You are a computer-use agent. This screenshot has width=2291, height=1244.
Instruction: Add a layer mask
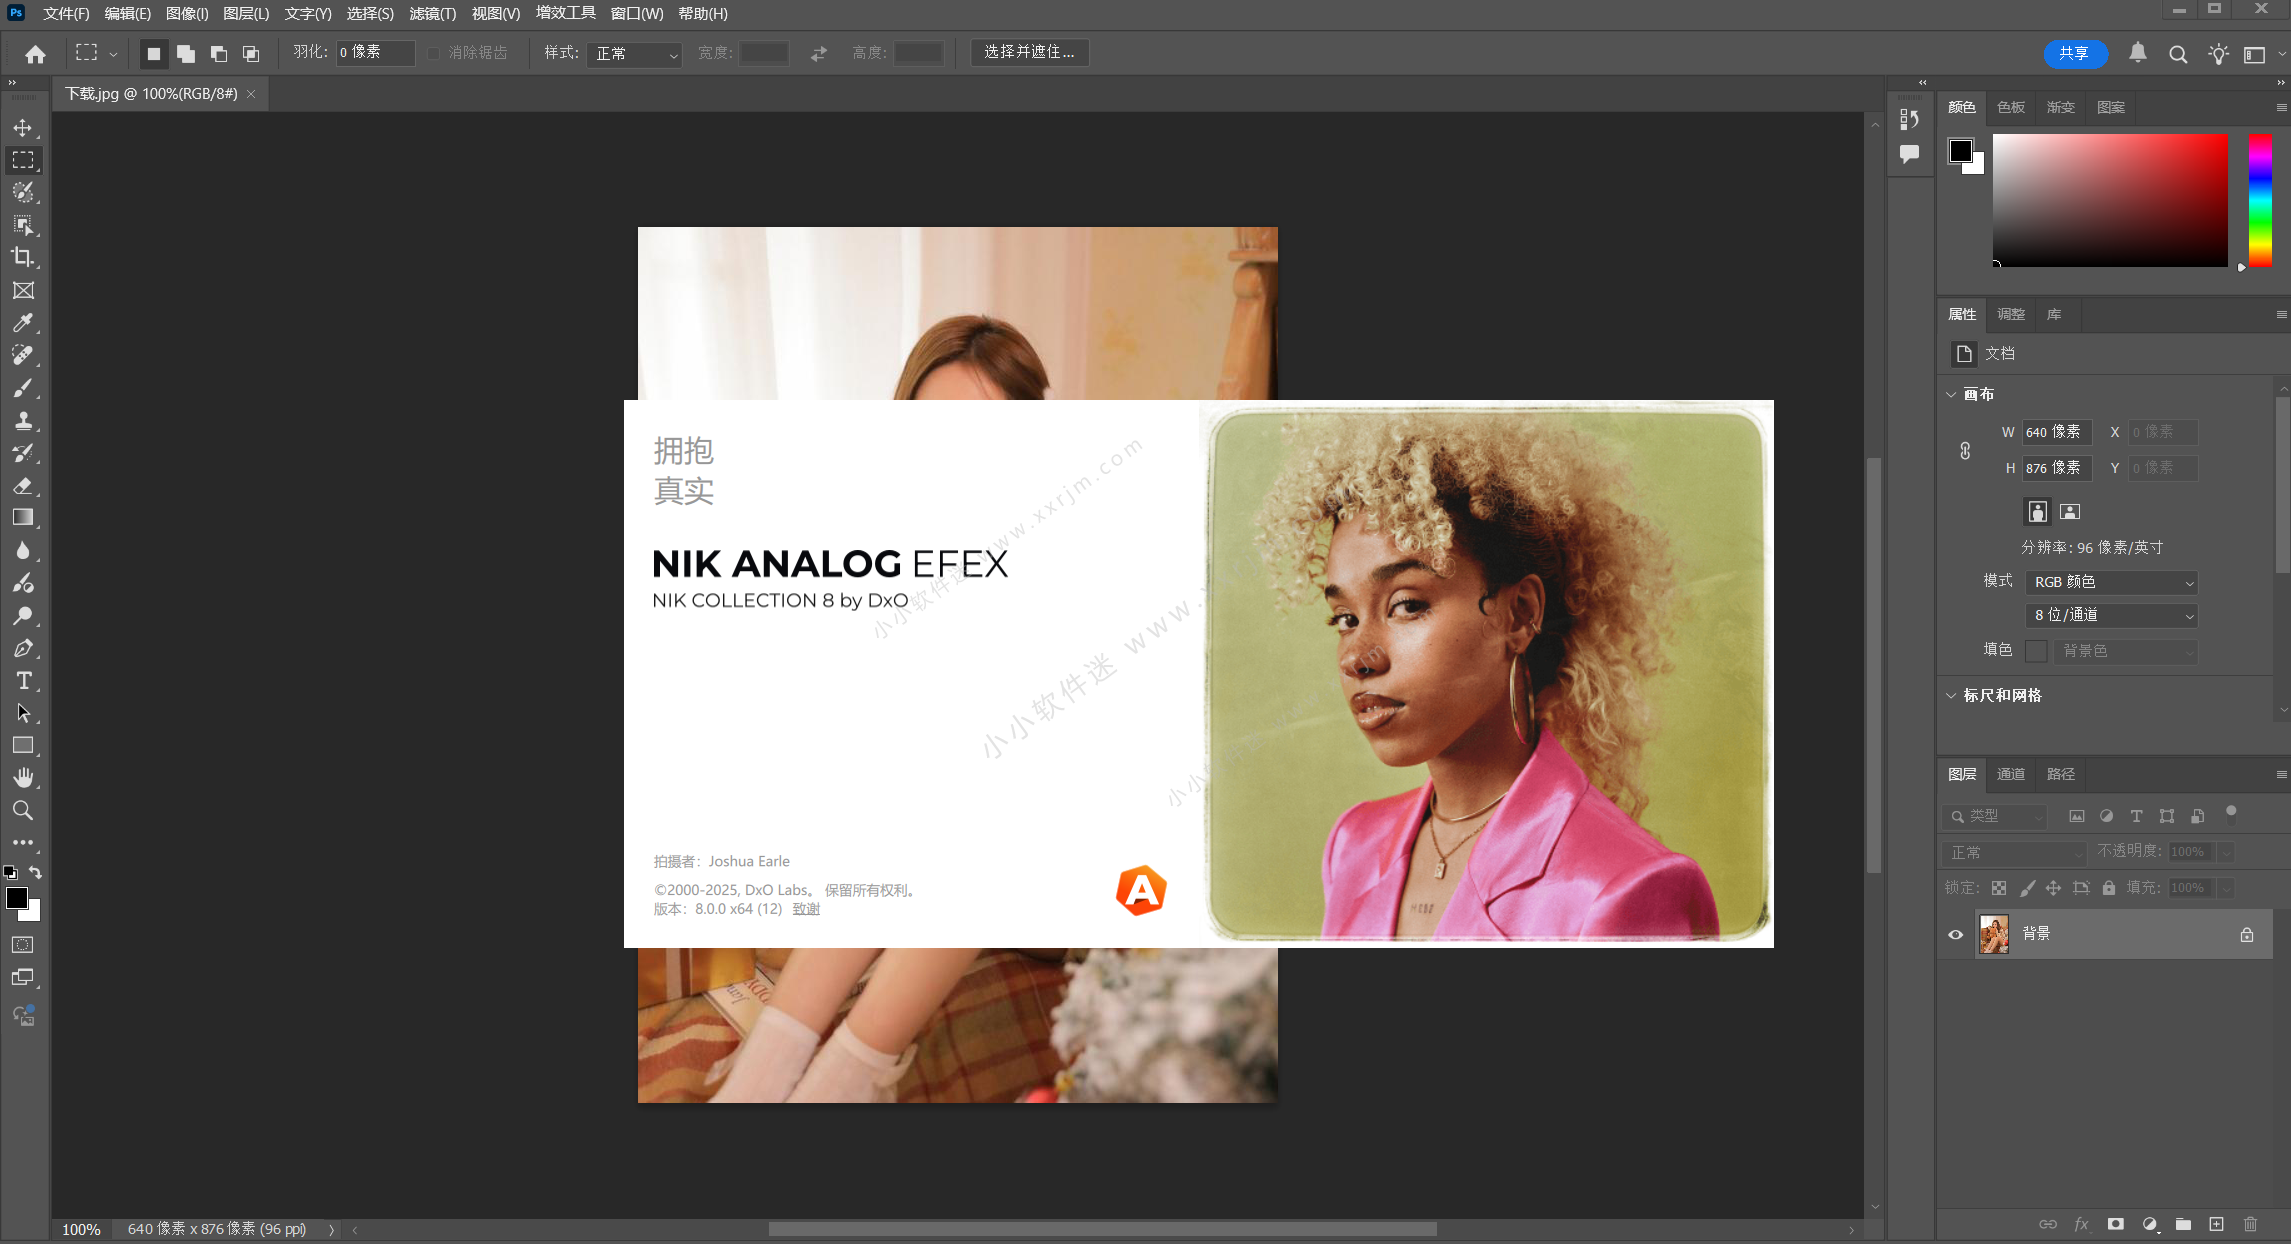(x=2115, y=1224)
